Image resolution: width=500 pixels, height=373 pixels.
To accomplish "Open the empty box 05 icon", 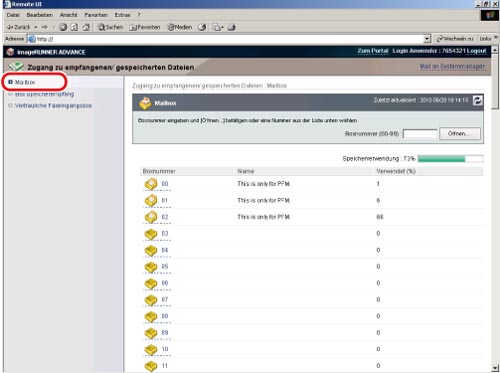I will [151, 267].
